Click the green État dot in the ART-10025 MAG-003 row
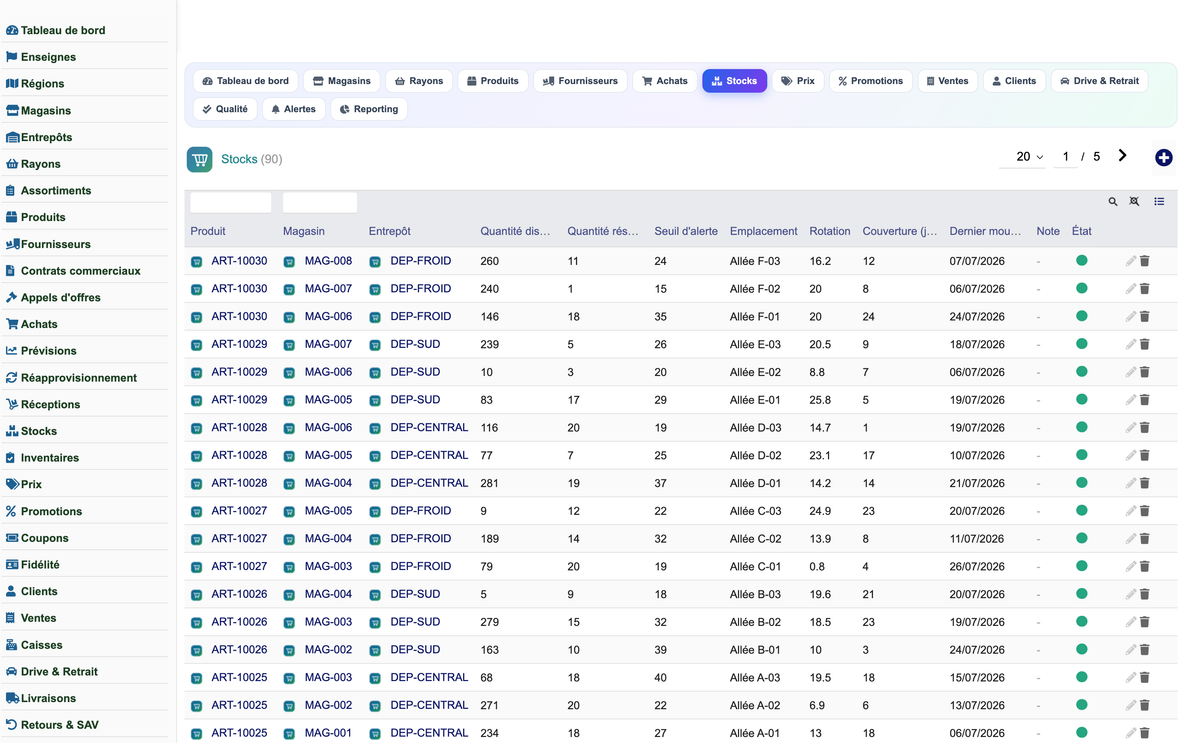 [1081, 677]
